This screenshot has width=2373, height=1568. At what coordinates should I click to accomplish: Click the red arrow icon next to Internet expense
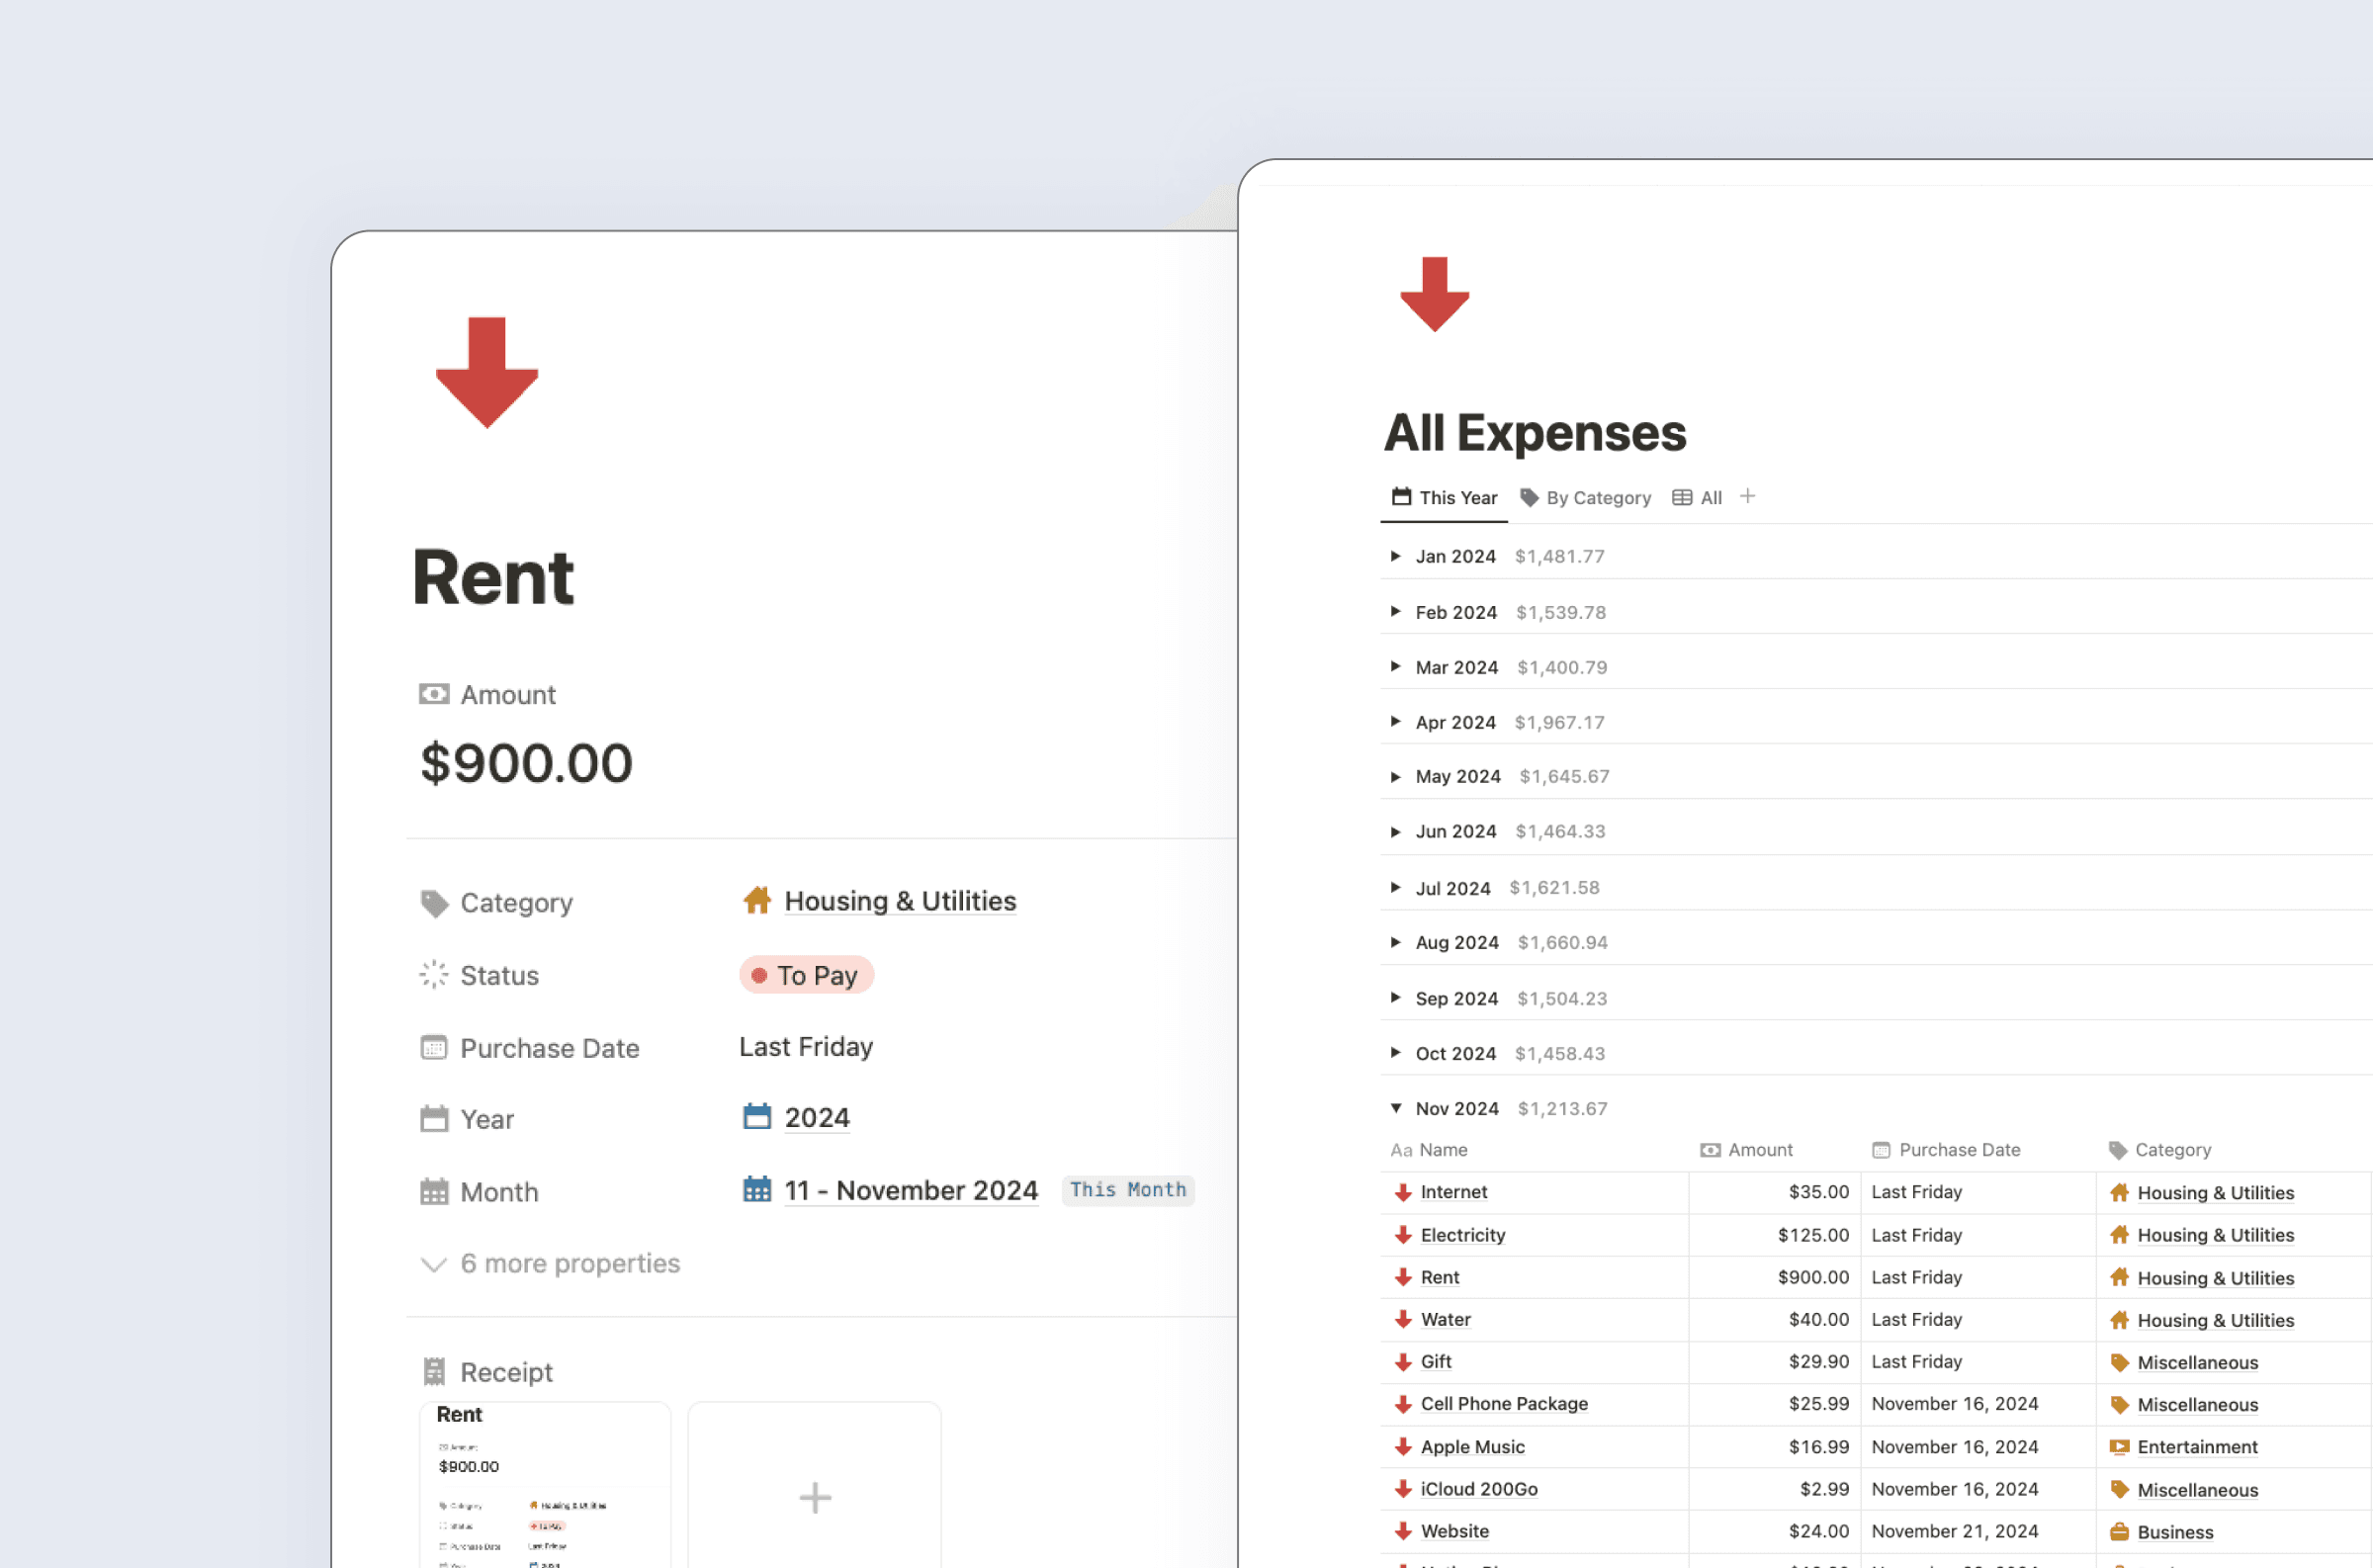pos(1401,1192)
